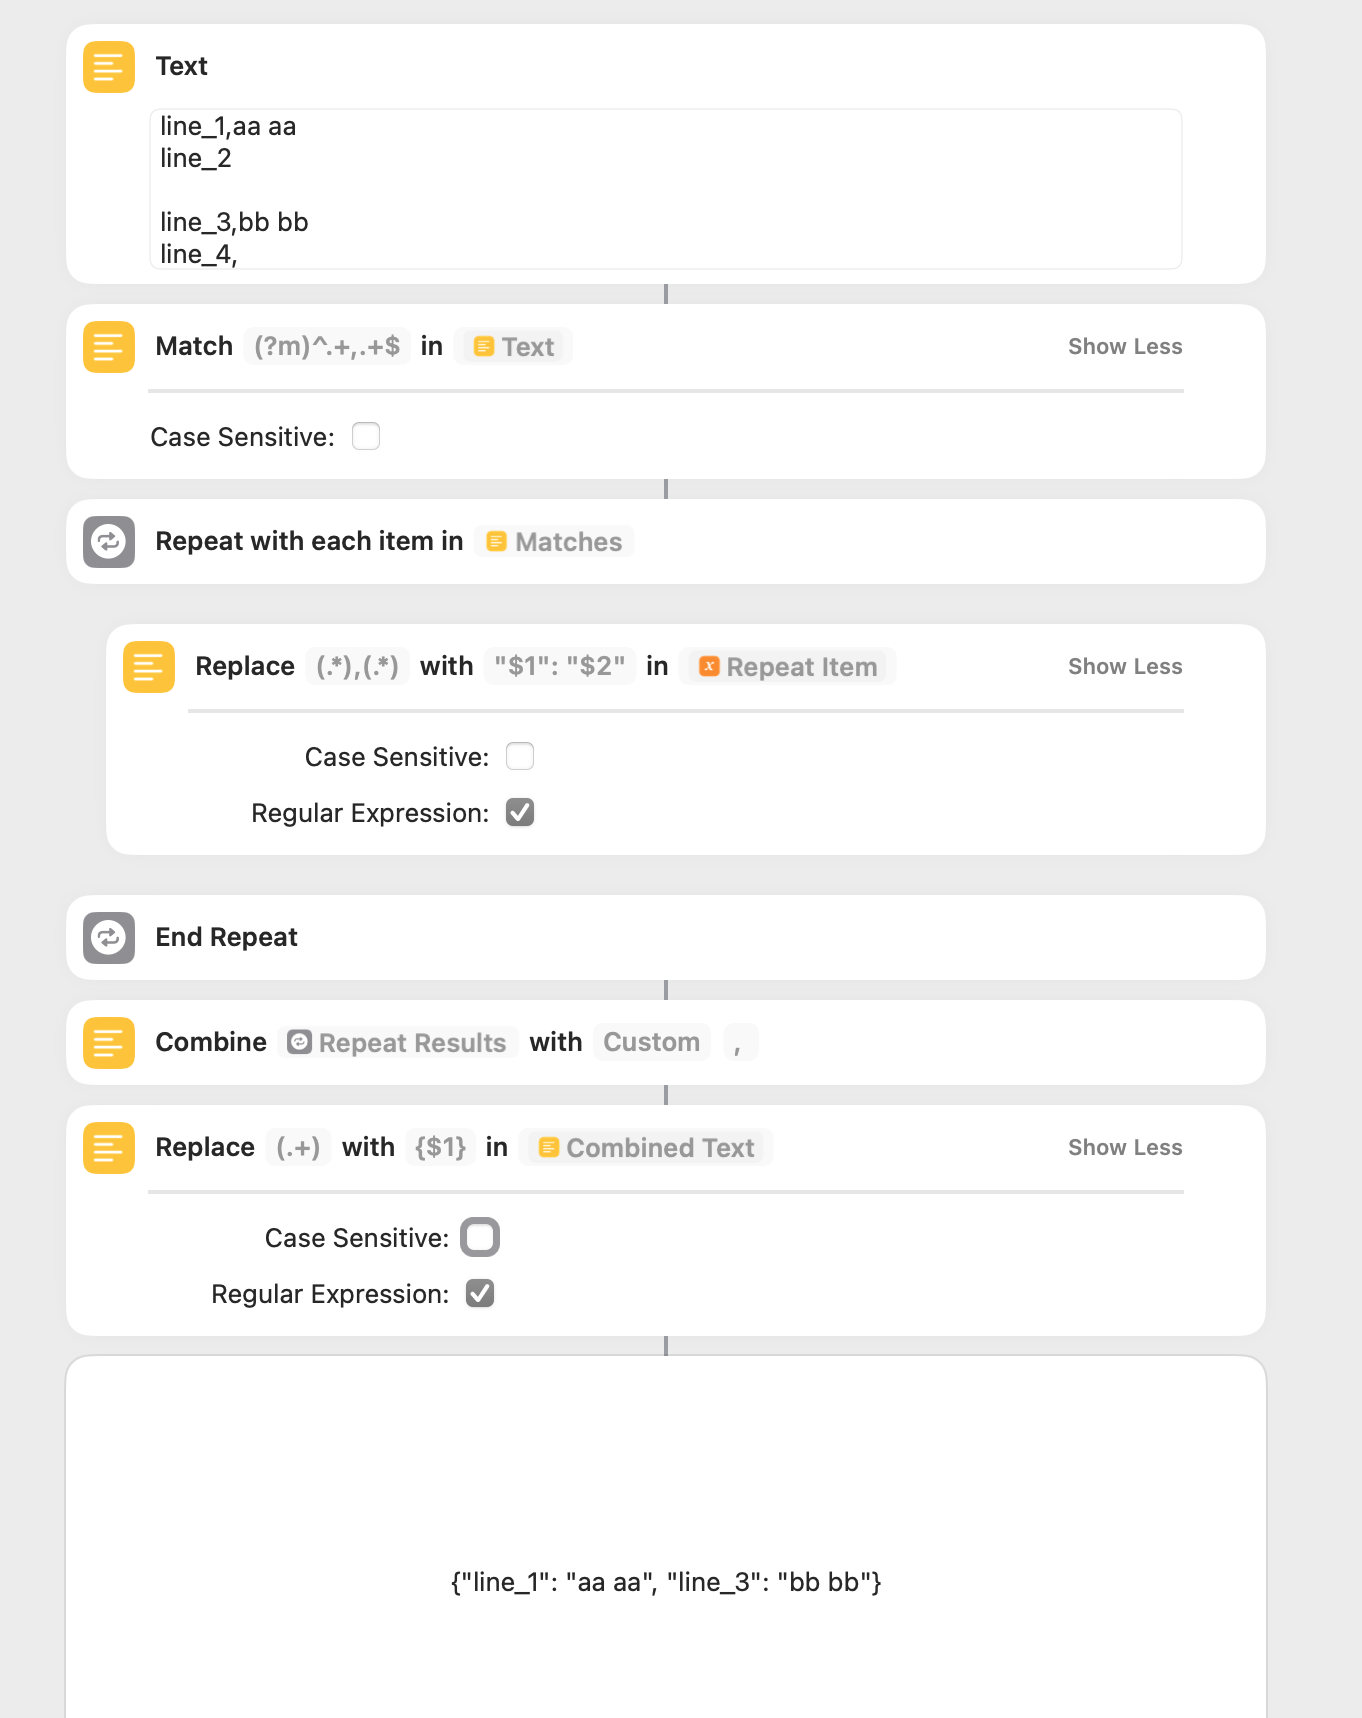Click the Repeat with each item icon

109,542
